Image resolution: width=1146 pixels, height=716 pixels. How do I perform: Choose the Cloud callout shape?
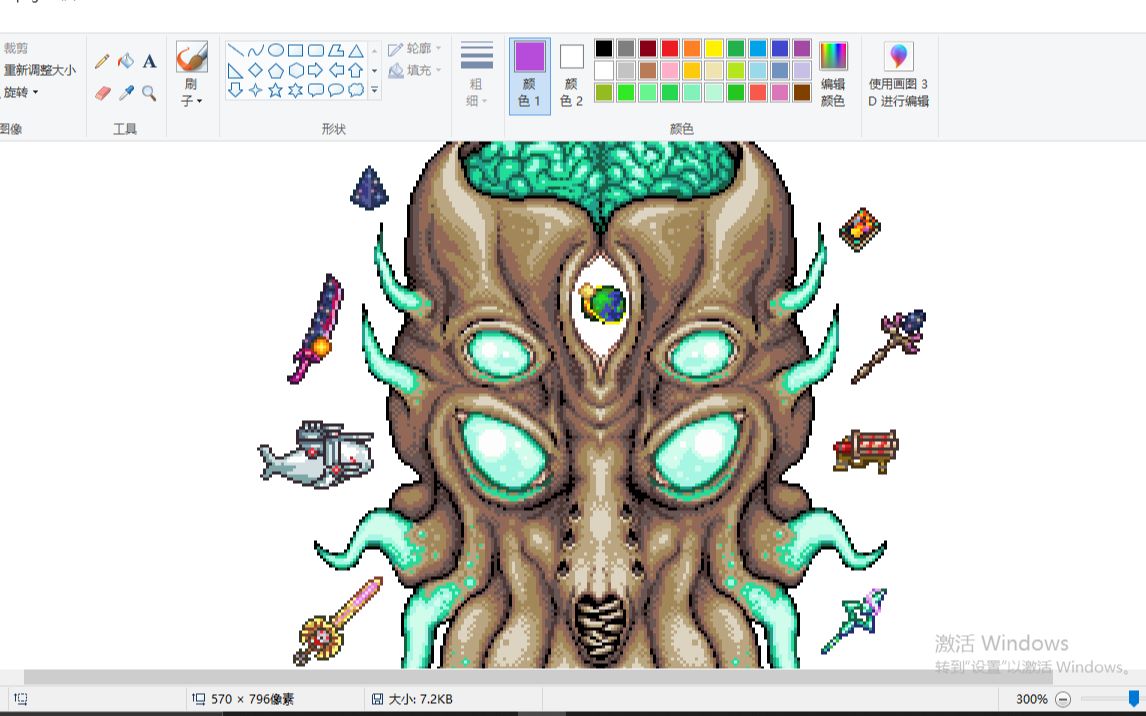click(356, 90)
